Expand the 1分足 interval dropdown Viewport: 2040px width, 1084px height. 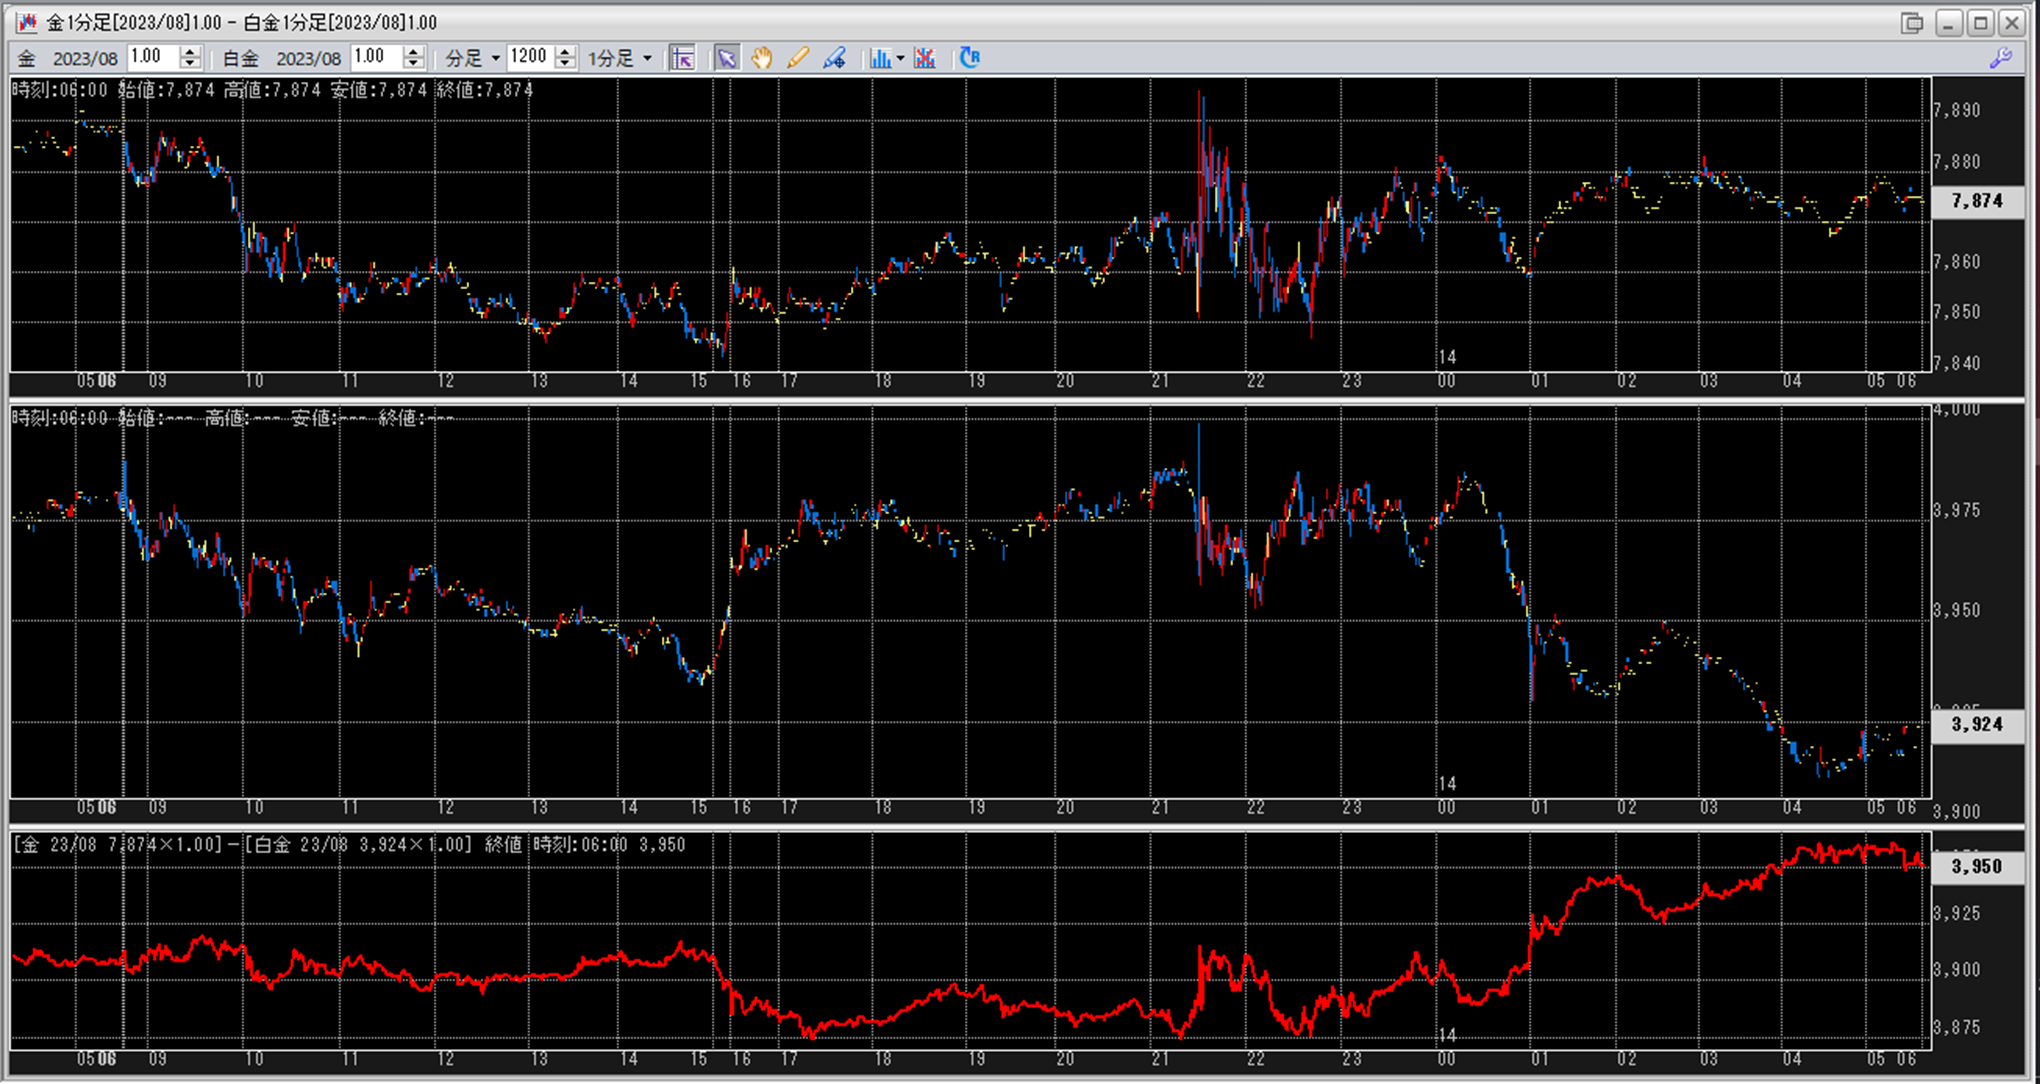(x=620, y=58)
